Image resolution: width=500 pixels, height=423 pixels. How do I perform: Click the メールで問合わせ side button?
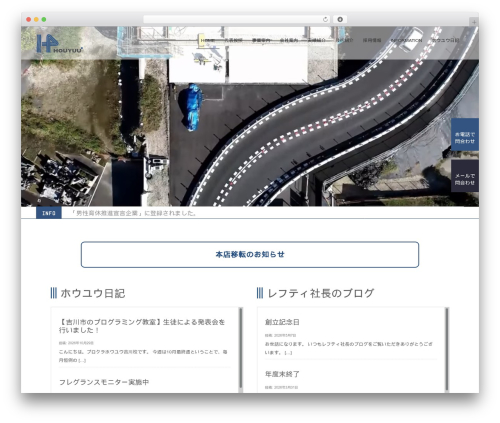tap(465, 176)
